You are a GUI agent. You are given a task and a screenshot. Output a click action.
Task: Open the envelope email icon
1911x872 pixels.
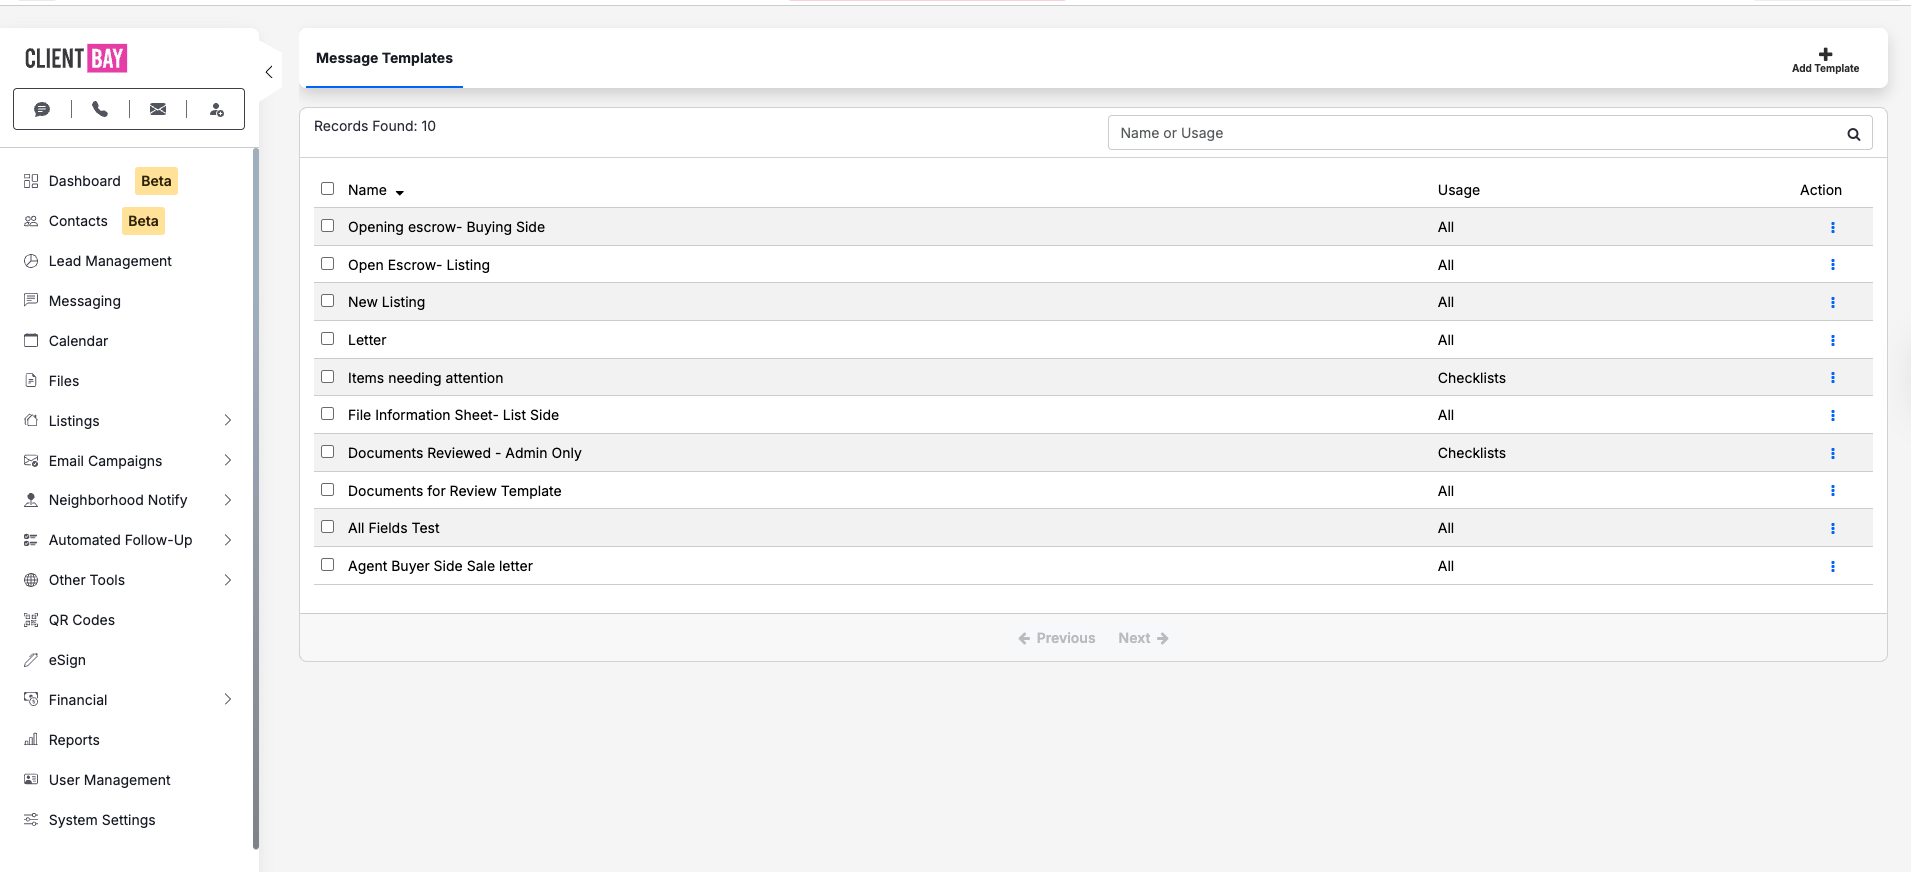pyautogui.click(x=158, y=110)
